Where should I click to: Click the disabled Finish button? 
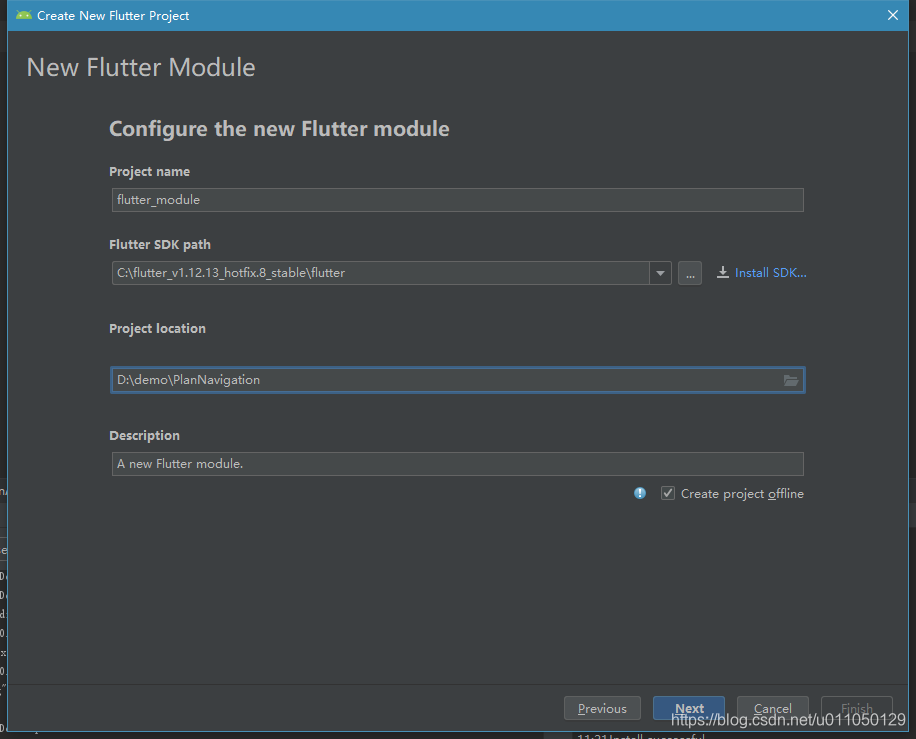(x=856, y=708)
